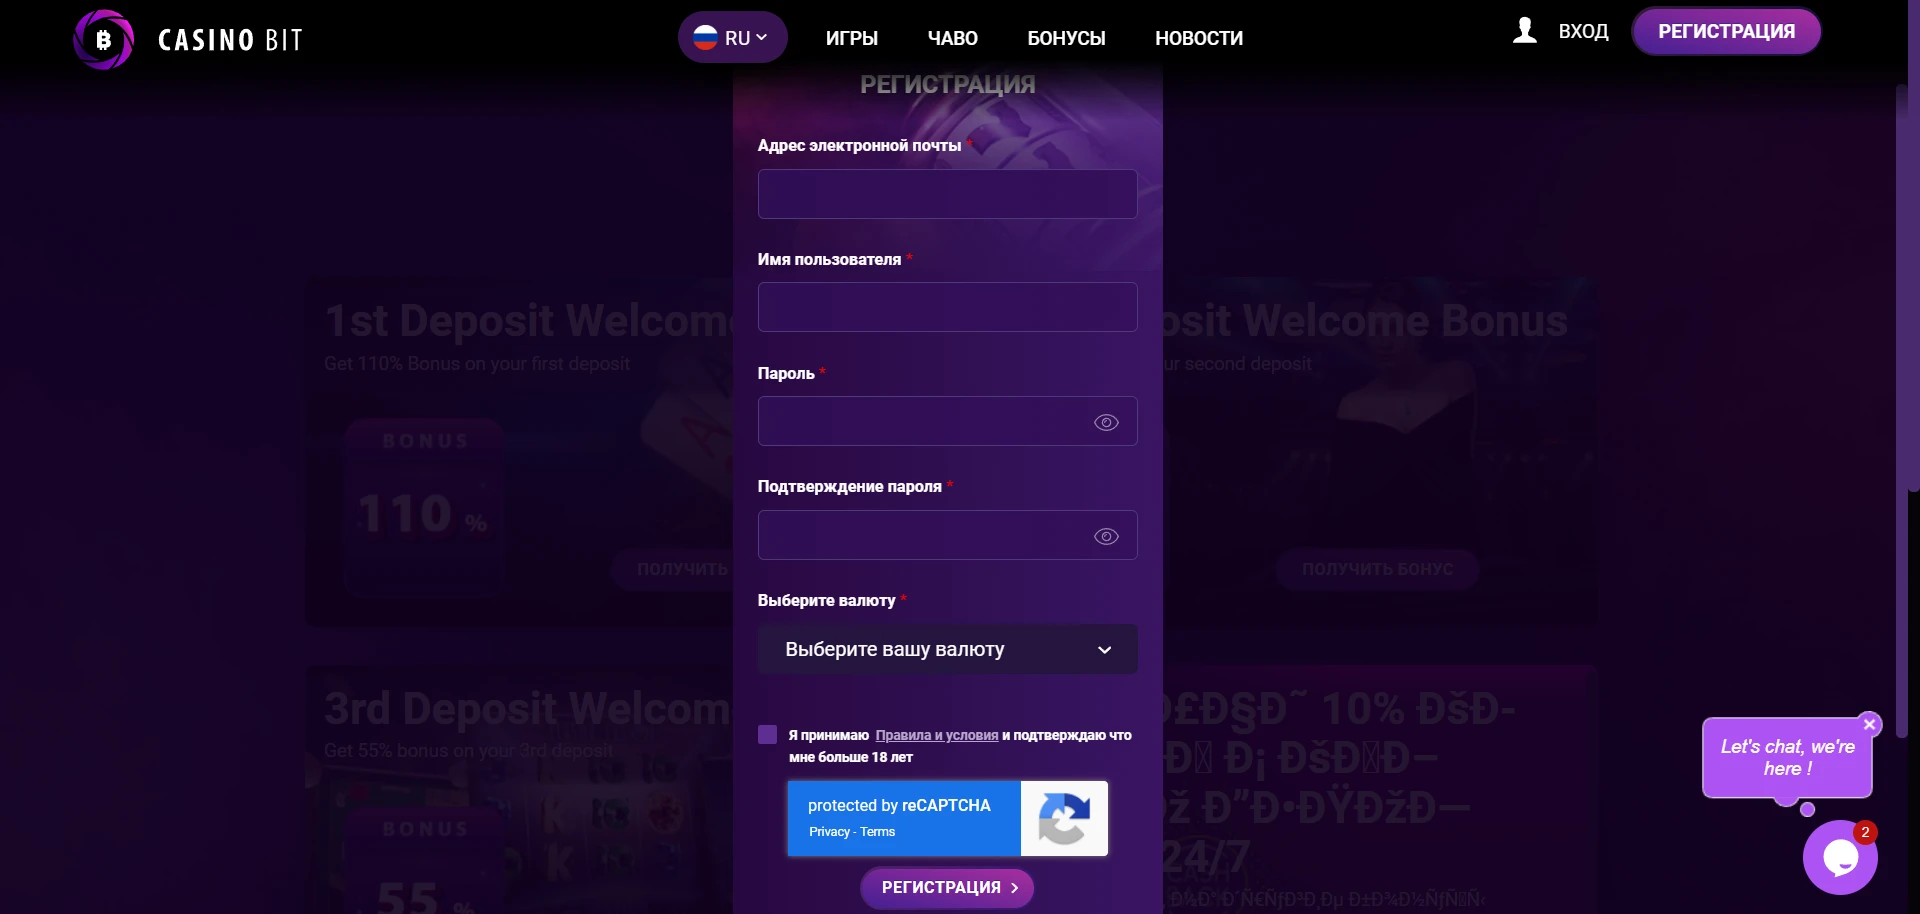Focus the email address input field
Image resolution: width=1920 pixels, height=914 pixels.
(947, 194)
